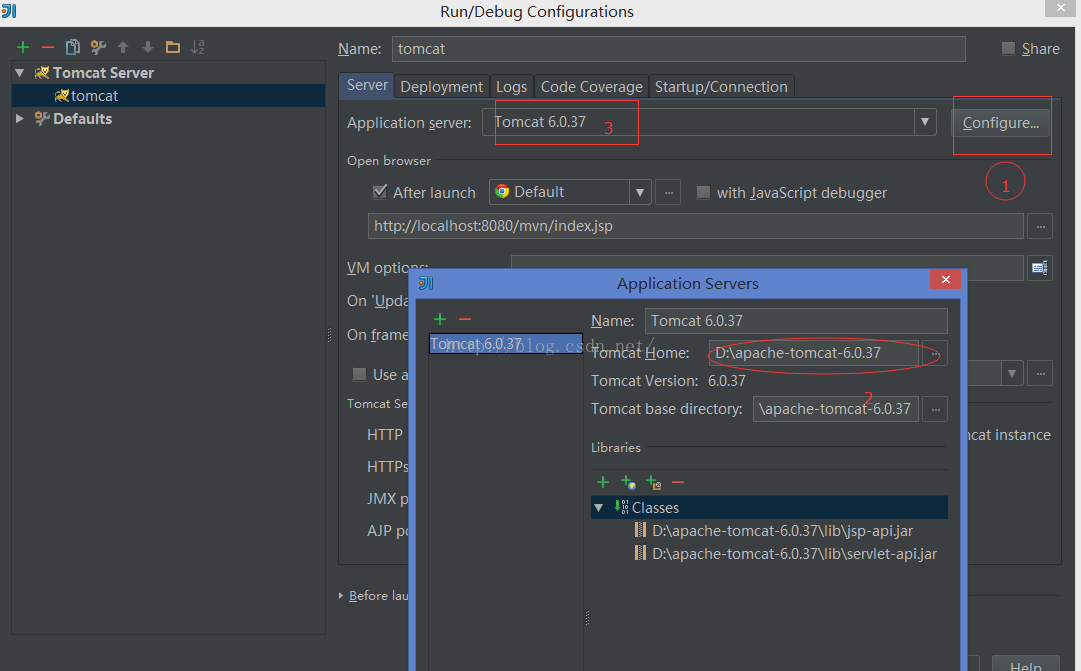This screenshot has width=1081, height=671.
Task: Open edit defaults wrench icon
Action: (98, 47)
